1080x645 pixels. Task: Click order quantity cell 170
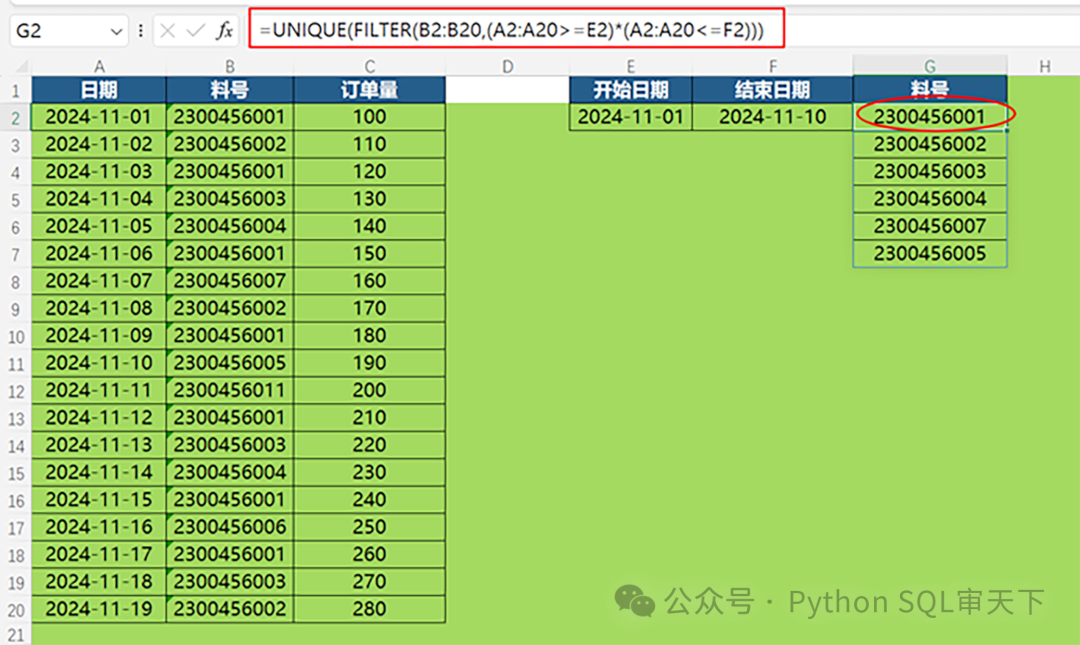[370, 308]
